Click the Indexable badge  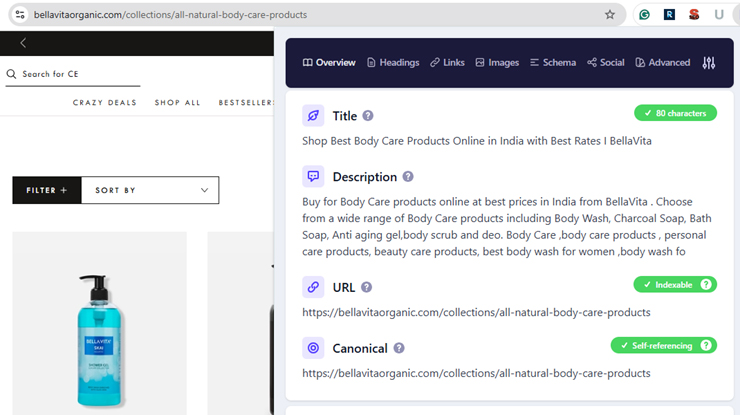(x=675, y=284)
